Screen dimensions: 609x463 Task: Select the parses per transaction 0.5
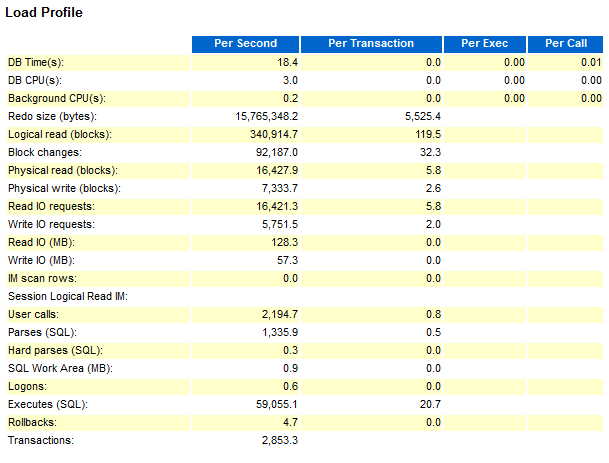click(x=433, y=332)
